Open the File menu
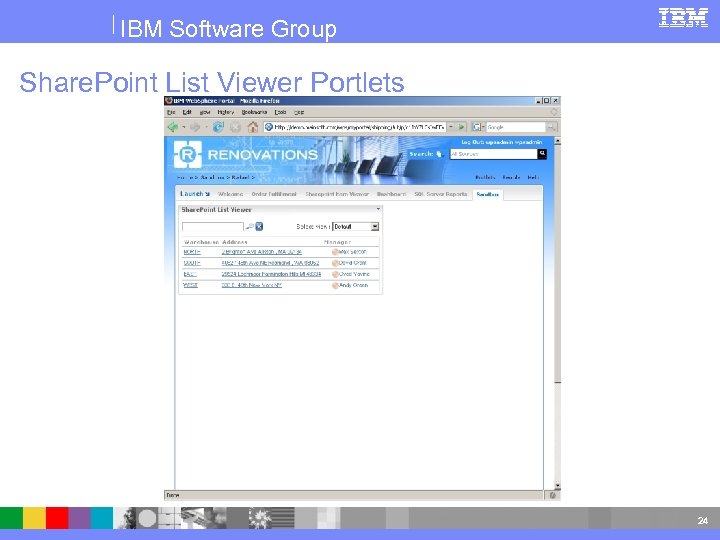This screenshot has width=720, height=540. (x=171, y=112)
